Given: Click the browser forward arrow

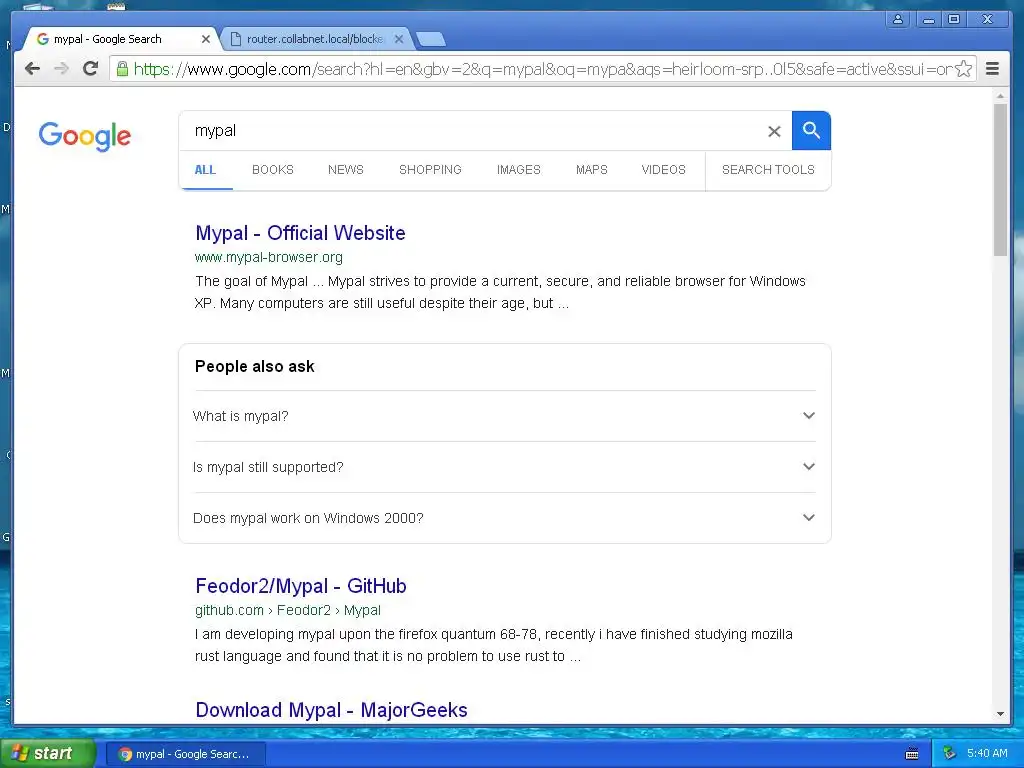Looking at the screenshot, I should pos(61,69).
